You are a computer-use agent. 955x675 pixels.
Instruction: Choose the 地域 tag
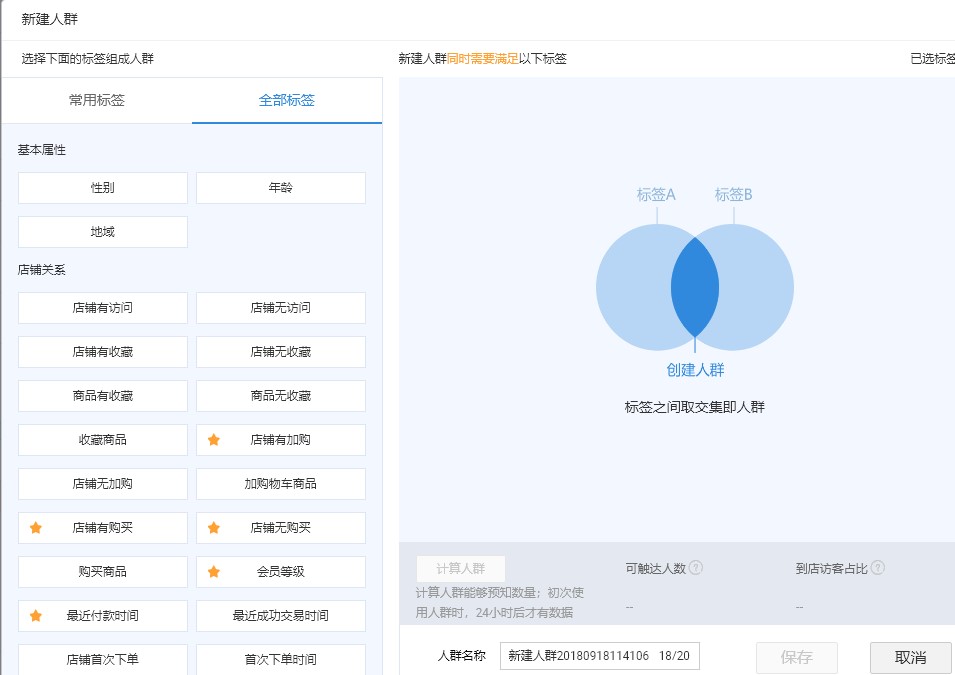pos(103,232)
